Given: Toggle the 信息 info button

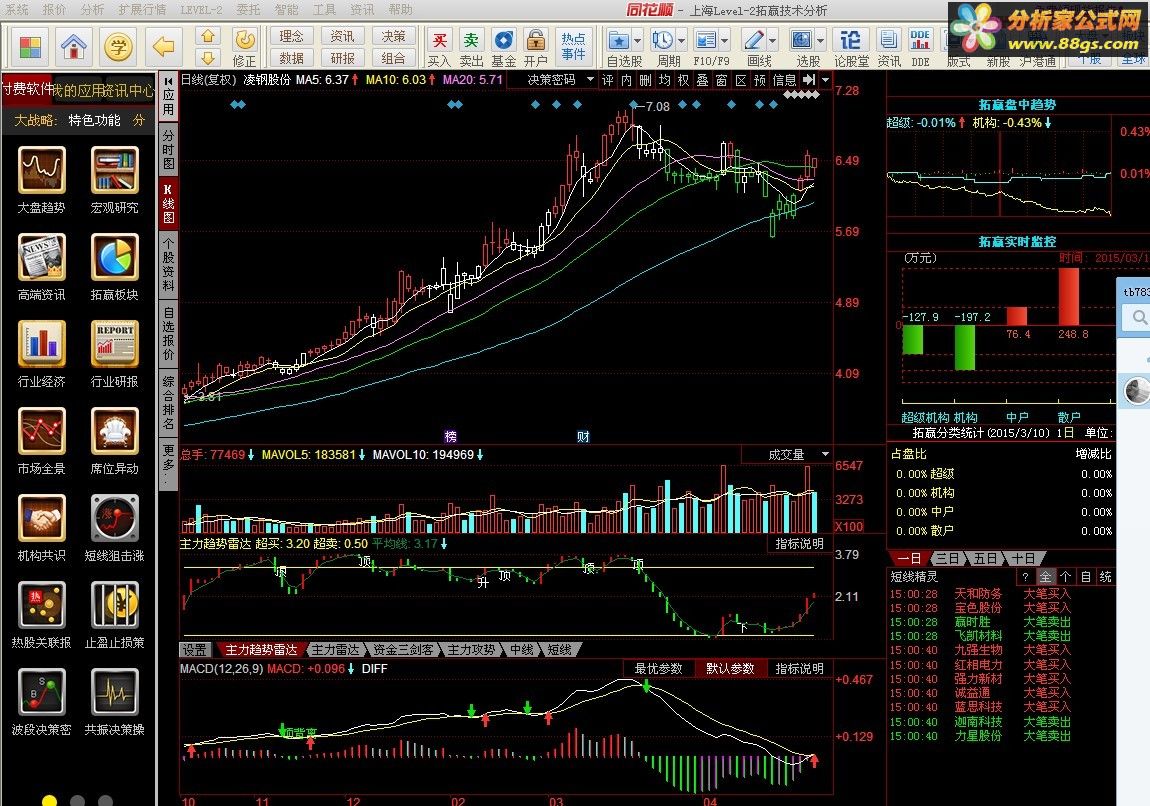Looking at the screenshot, I should 784,80.
